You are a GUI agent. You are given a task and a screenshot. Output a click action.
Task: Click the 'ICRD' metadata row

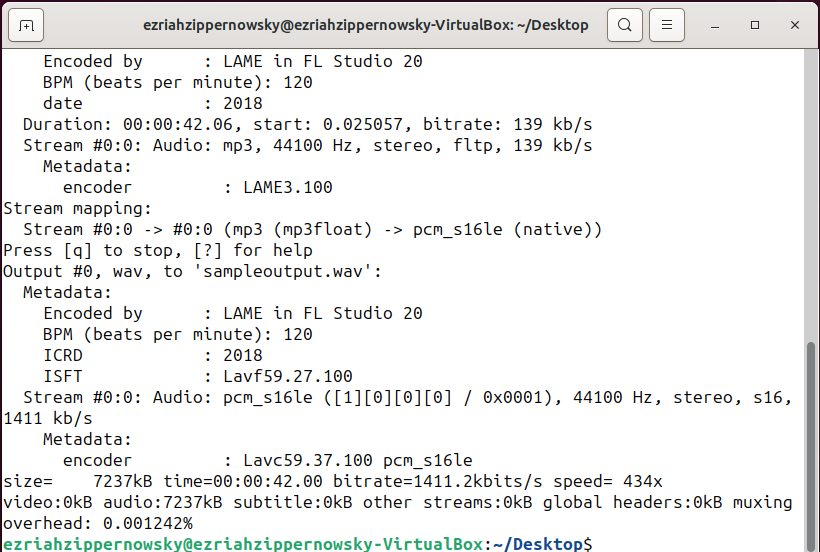pos(153,355)
